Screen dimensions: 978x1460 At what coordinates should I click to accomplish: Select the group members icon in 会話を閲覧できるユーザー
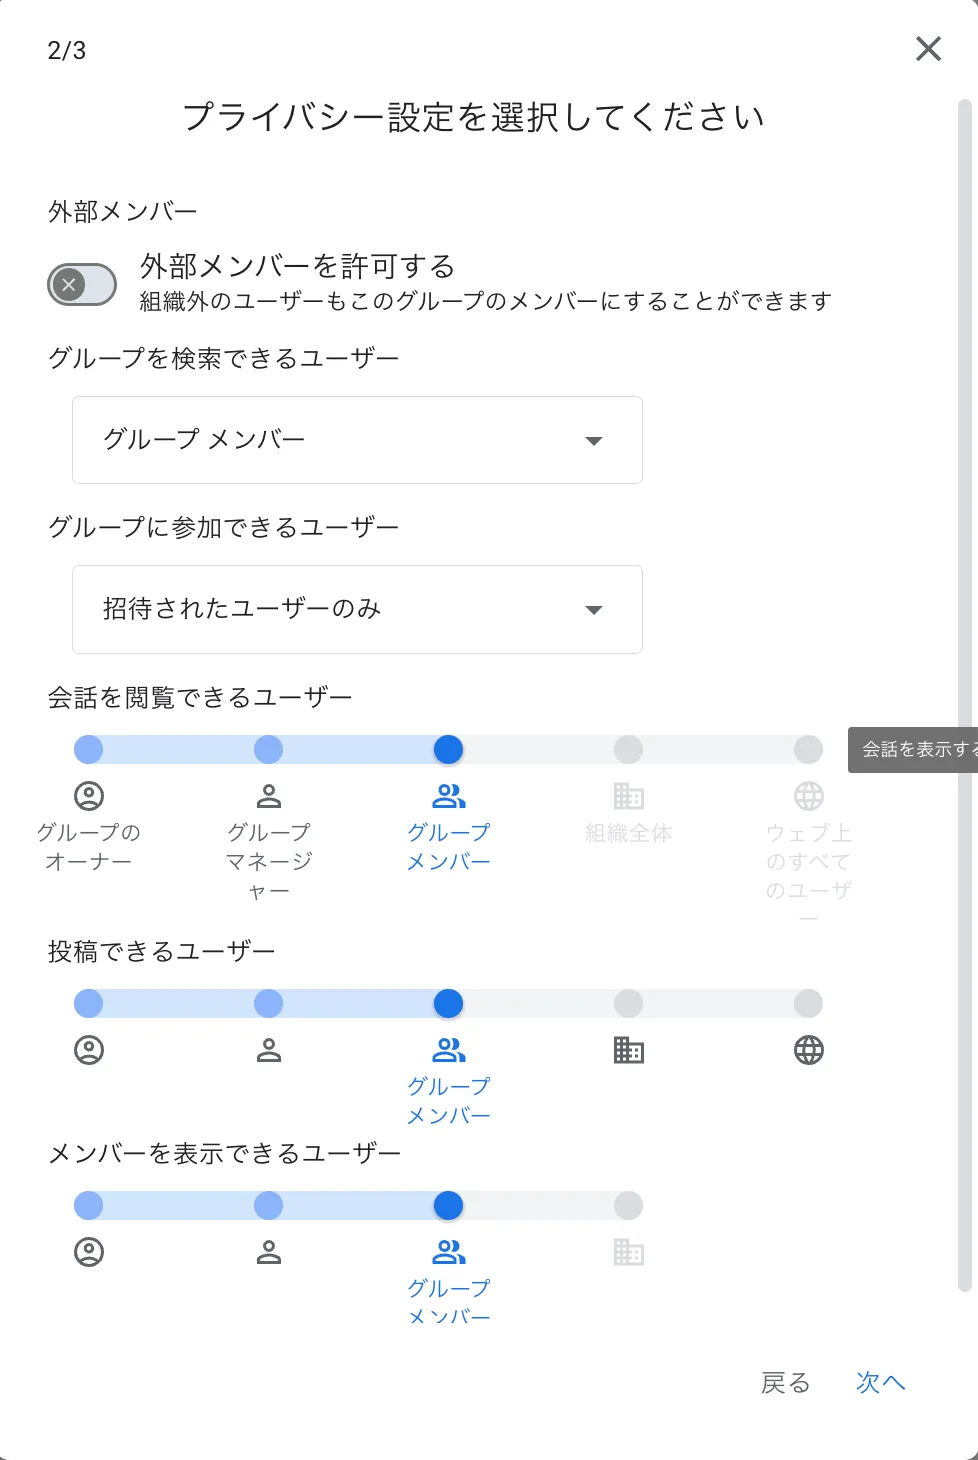click(x=449, y=796)
